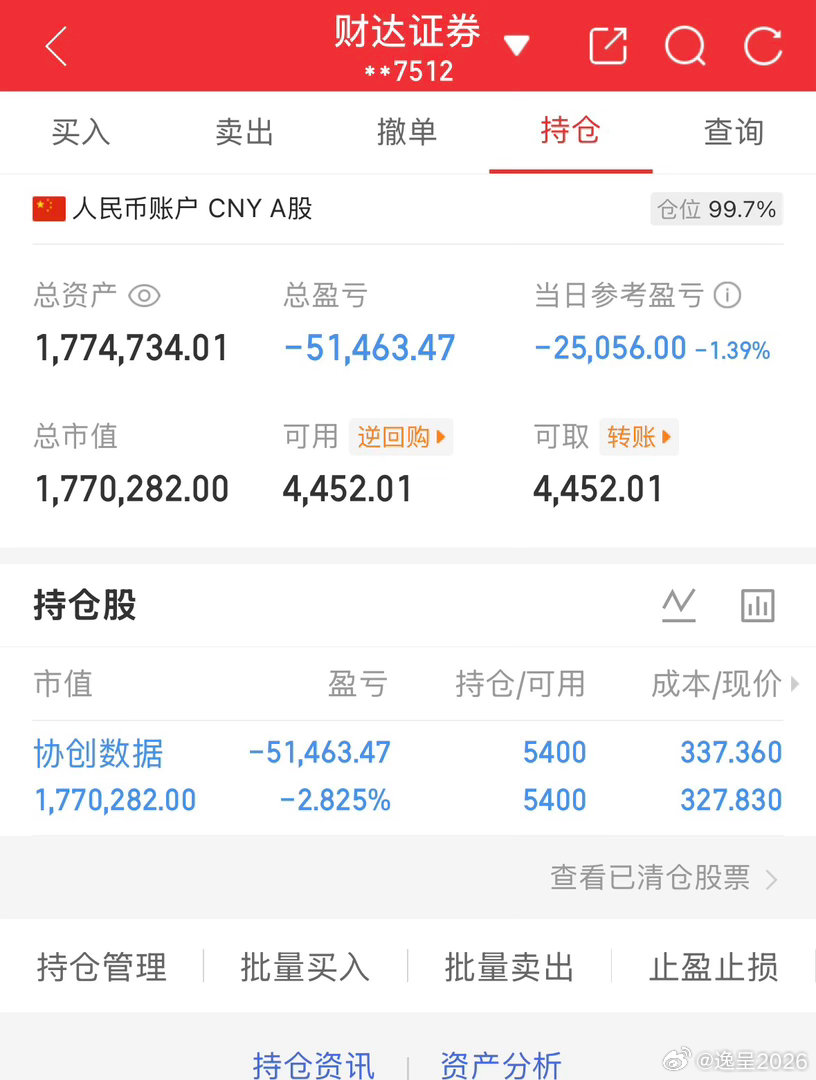Tap the 协创数据 market value 1,770,282.00
This screenshot has height=1080, width=816.
pos(115,800)
